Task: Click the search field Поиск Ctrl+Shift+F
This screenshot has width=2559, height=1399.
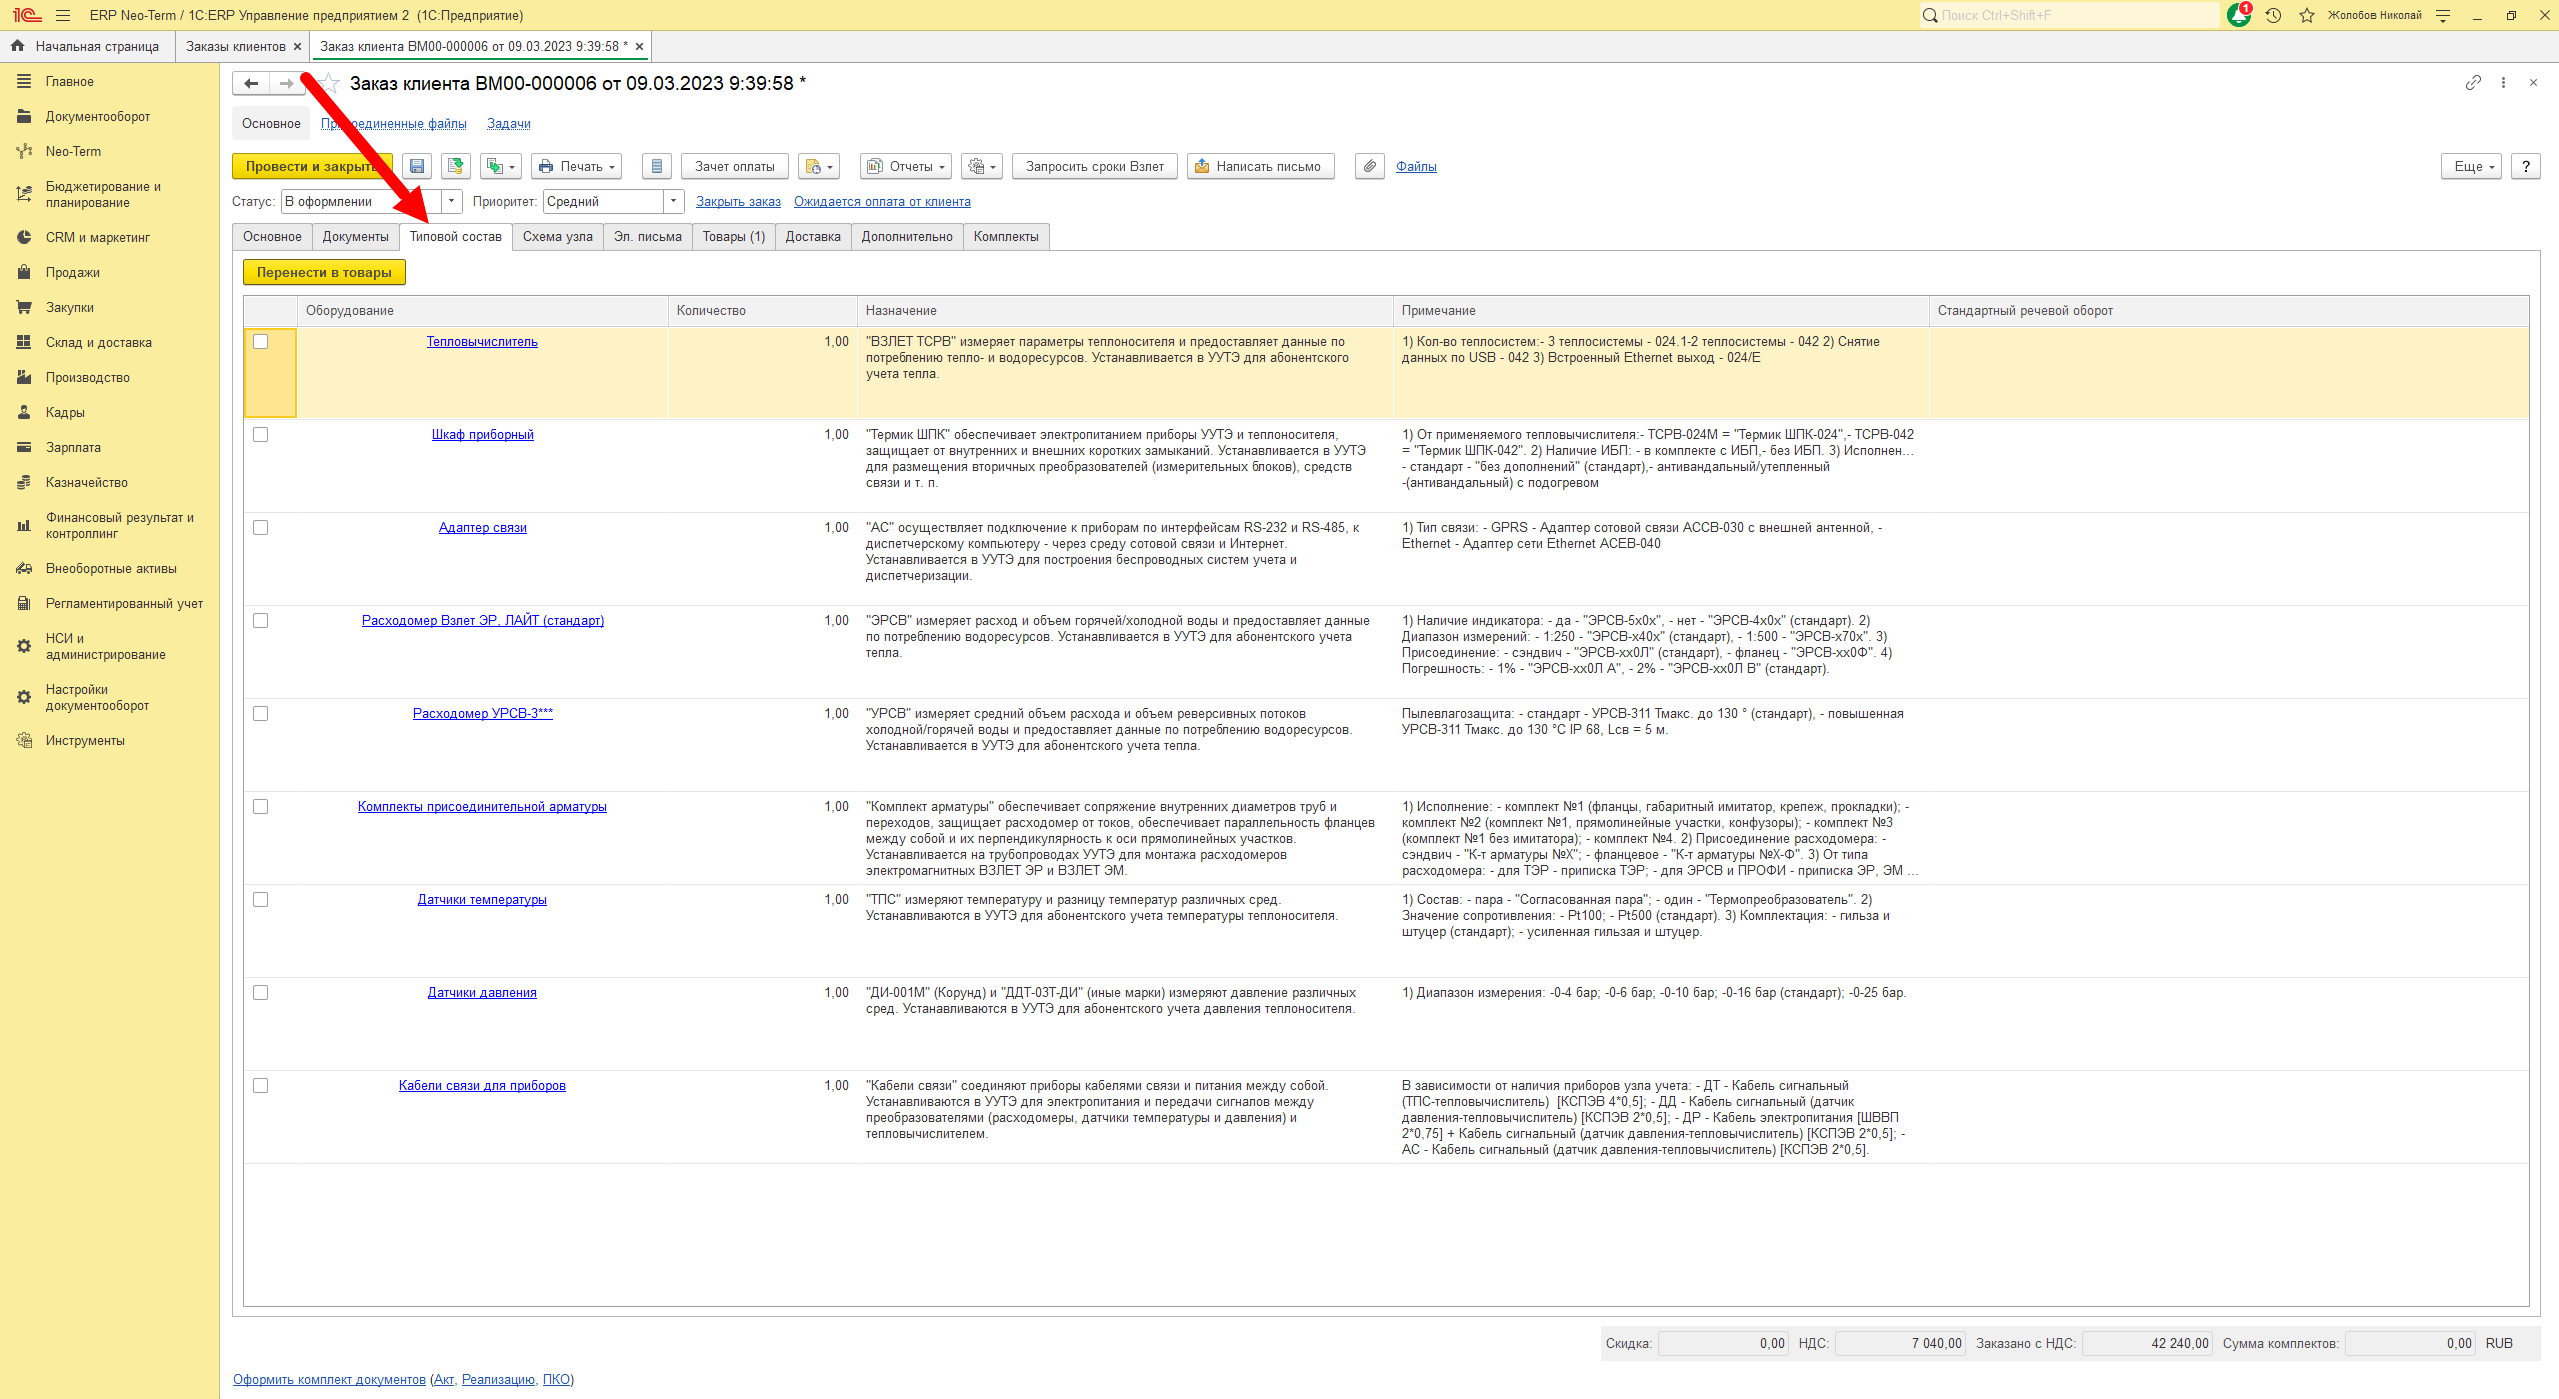Action: point(2070,15)
